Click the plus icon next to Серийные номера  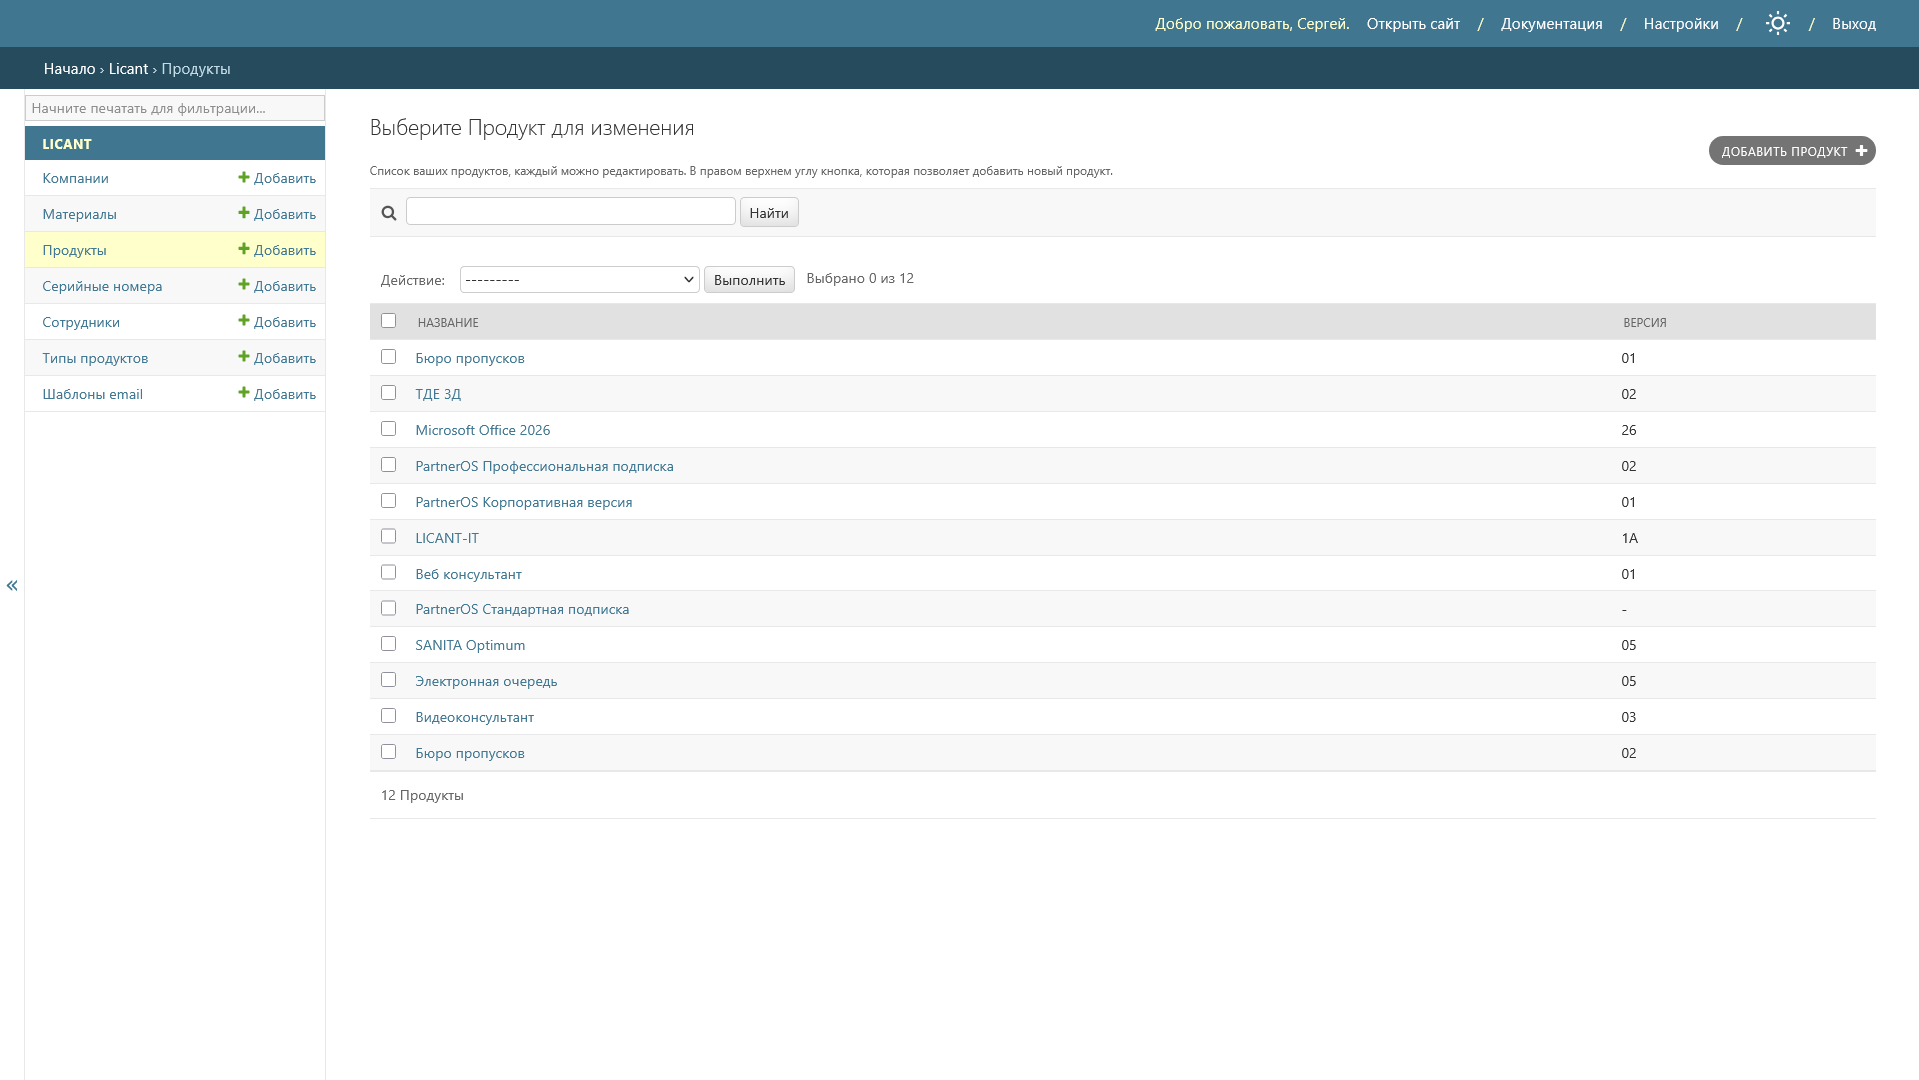coord(244,286)
